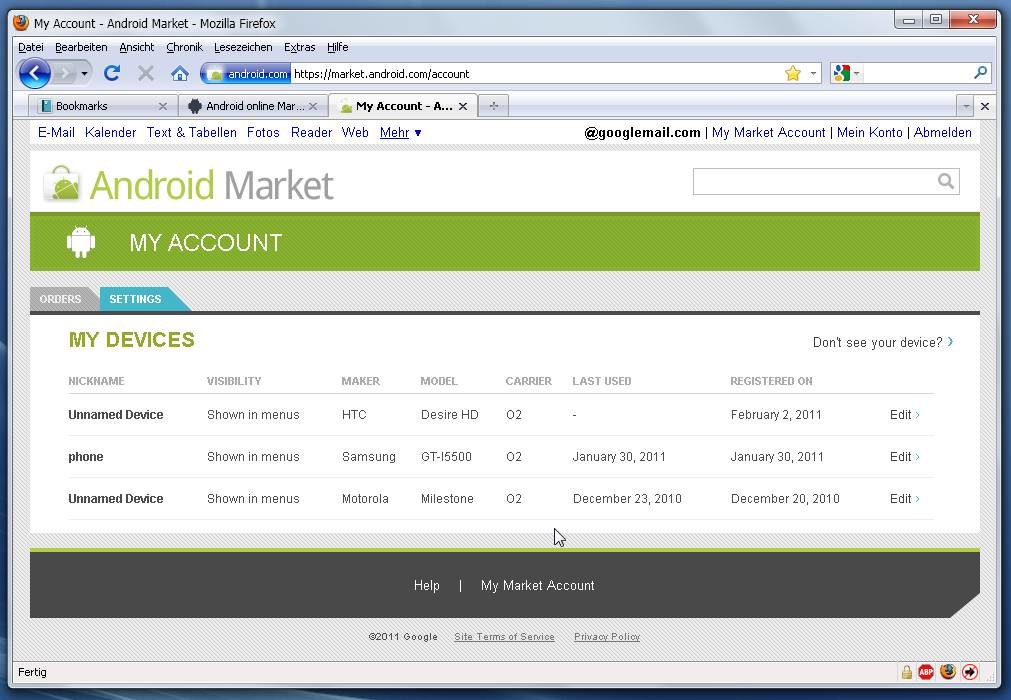Edit the Samsung GT-I5500 device
The image size is (1011, 700).
[x=905, y=456]
